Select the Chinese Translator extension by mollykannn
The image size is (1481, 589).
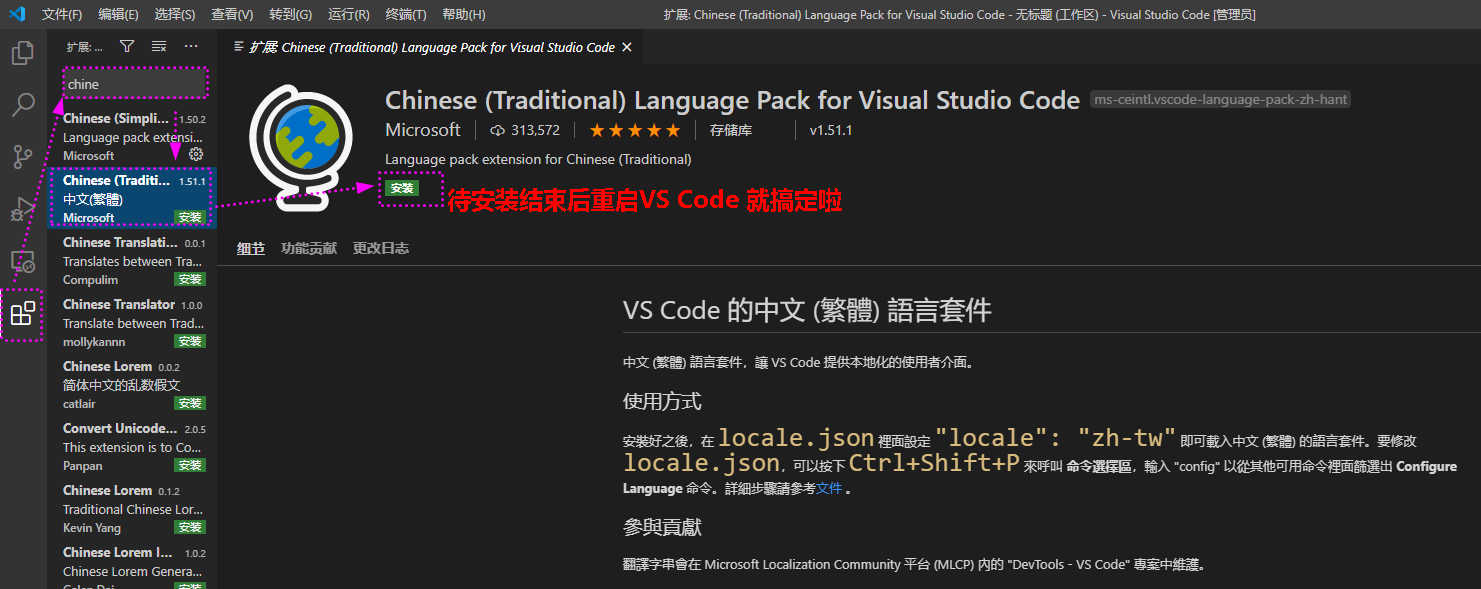pyautogui.click(x=132, y=322)
